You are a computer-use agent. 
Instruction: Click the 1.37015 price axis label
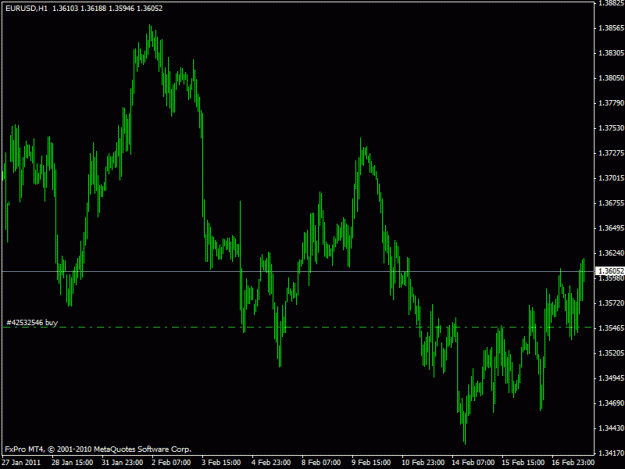(611, 178)
